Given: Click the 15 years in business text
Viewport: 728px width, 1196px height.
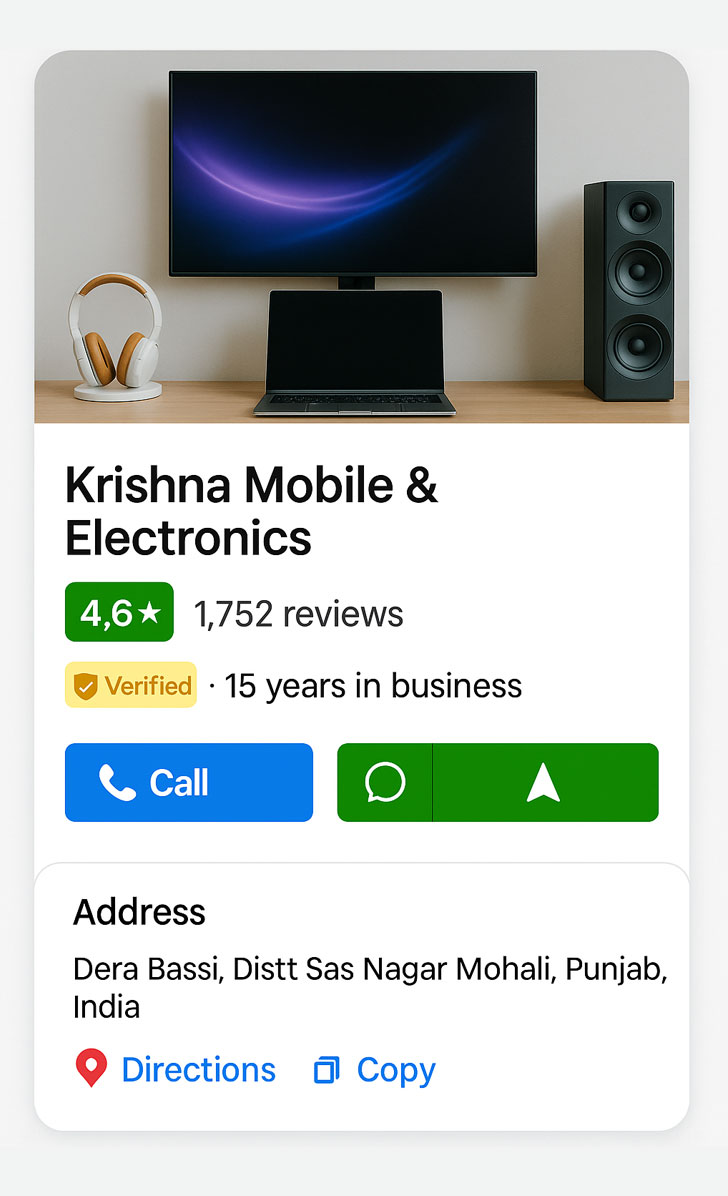Looking at the screenshot, I should pyautogui.click(x=373, y=686).
